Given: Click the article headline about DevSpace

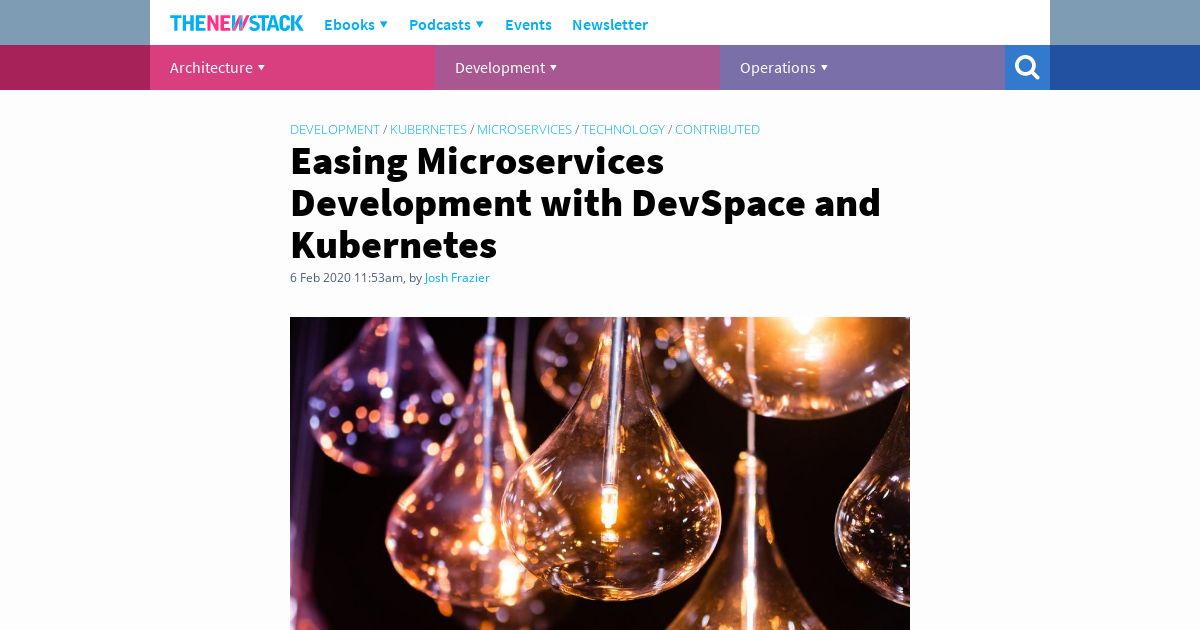Looking at the screenshot, I should pos(585,203).
